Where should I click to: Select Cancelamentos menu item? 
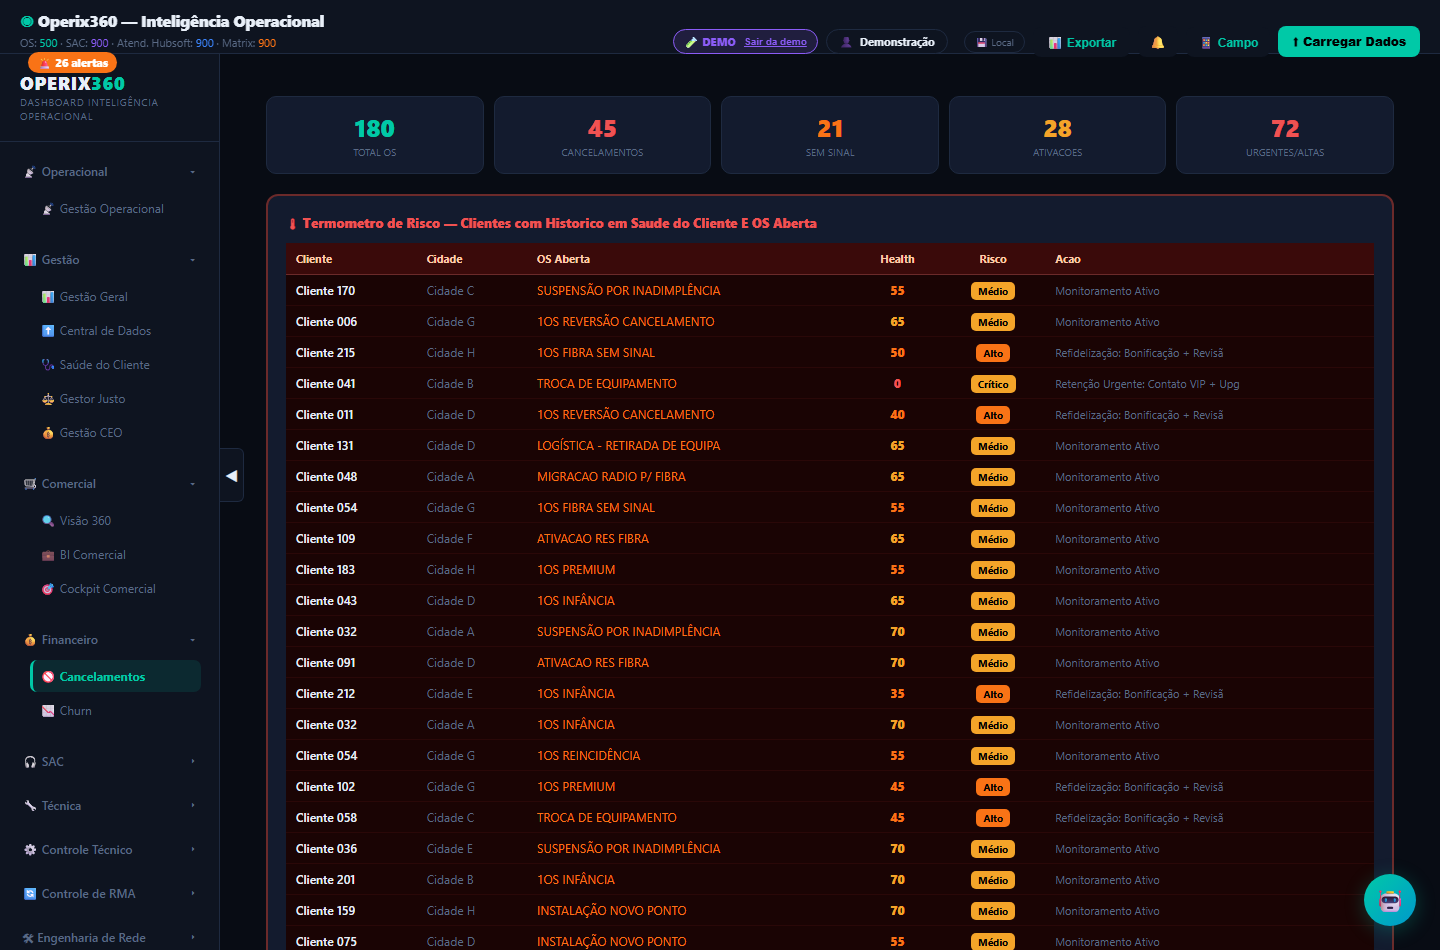coord(116,677)
